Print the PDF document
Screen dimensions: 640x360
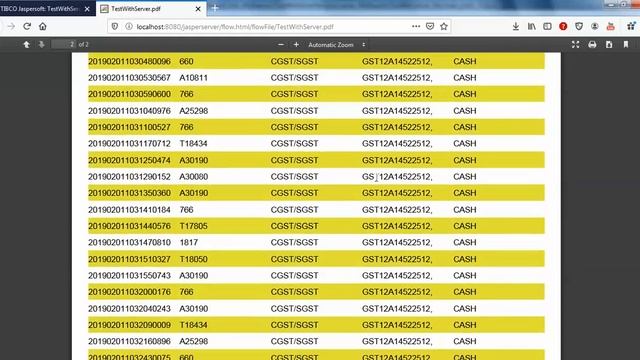click(x=592, y=44)
